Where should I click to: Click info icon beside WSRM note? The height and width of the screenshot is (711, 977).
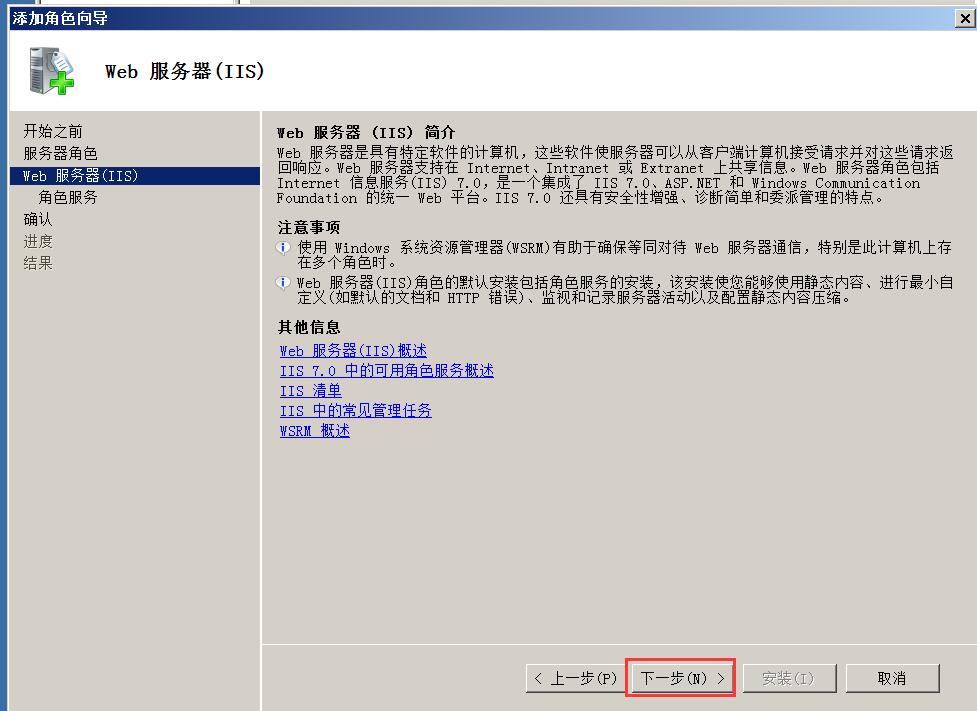pos(284,248)
